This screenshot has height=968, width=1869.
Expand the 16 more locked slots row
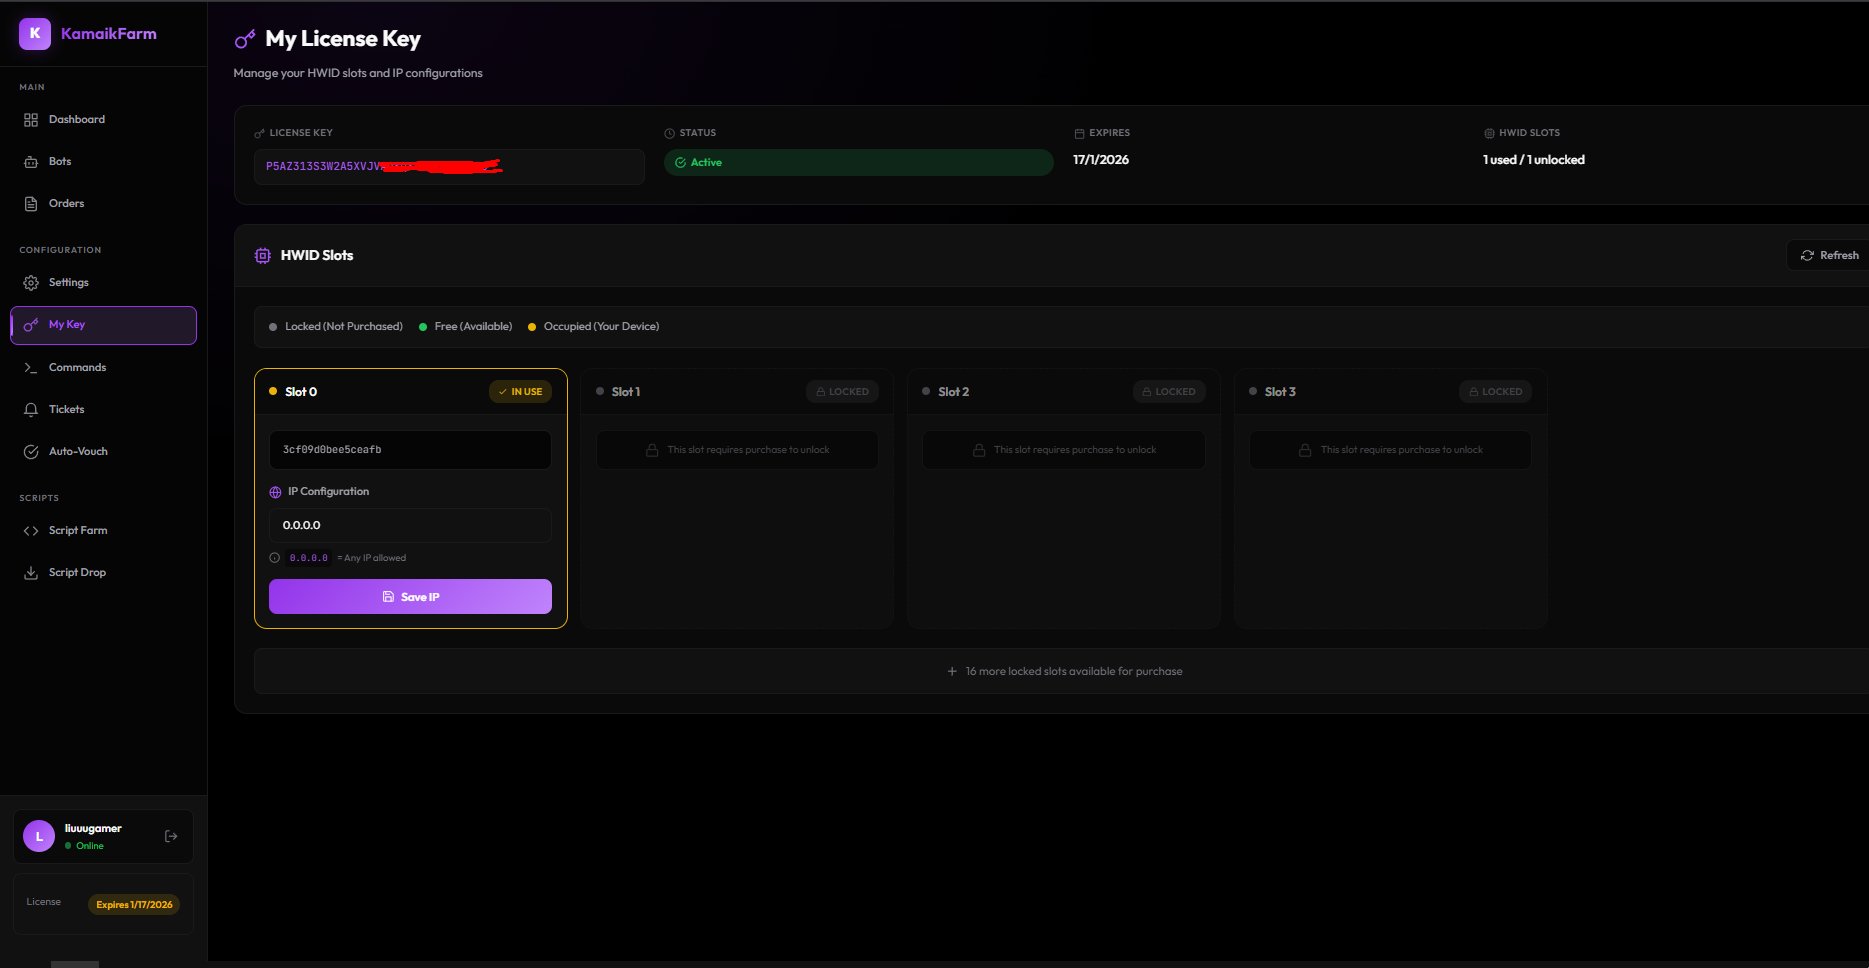click(1065, 670)
